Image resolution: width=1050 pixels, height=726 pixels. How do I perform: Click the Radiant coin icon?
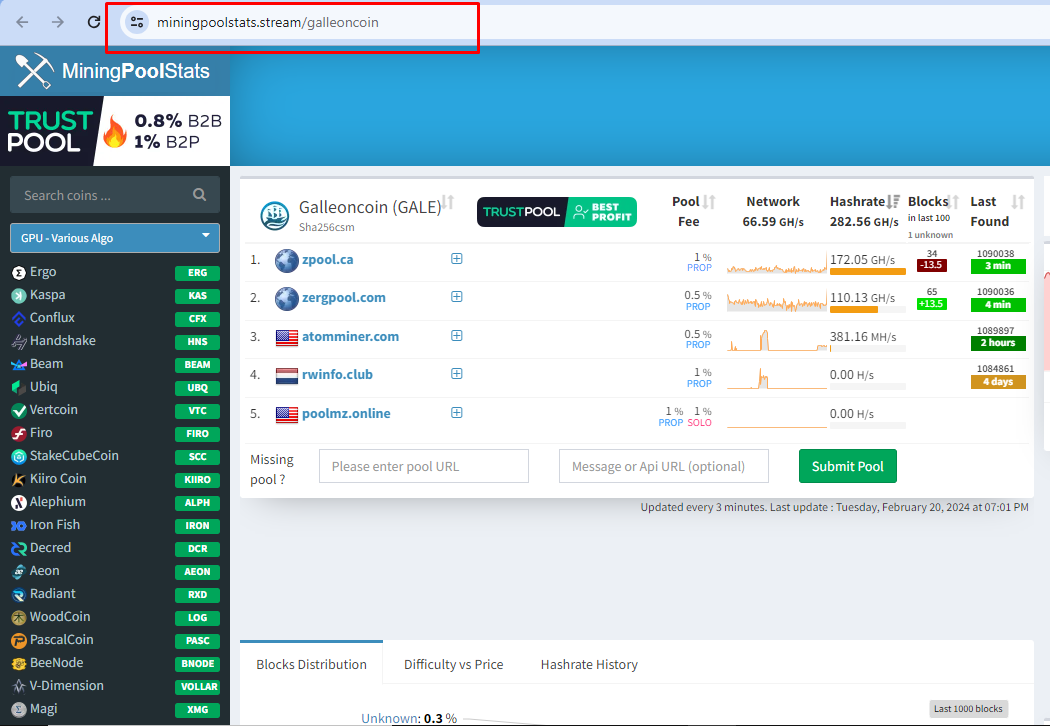tap(19, 594)
